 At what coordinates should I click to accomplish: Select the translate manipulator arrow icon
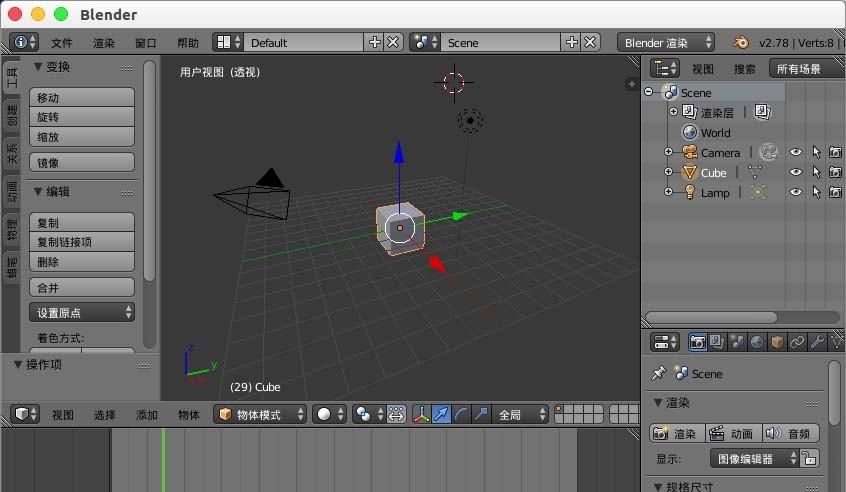click(x=441, y=414)
